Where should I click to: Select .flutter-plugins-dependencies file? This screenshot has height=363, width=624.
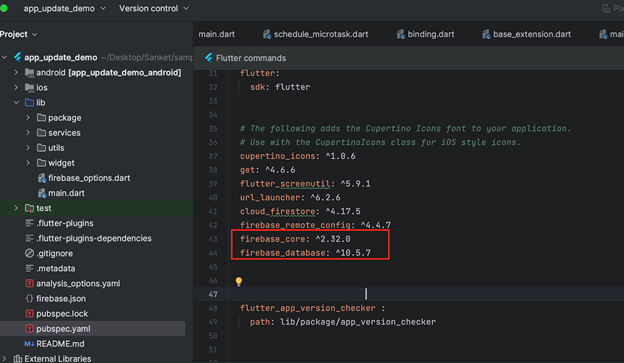click(94, 238)
